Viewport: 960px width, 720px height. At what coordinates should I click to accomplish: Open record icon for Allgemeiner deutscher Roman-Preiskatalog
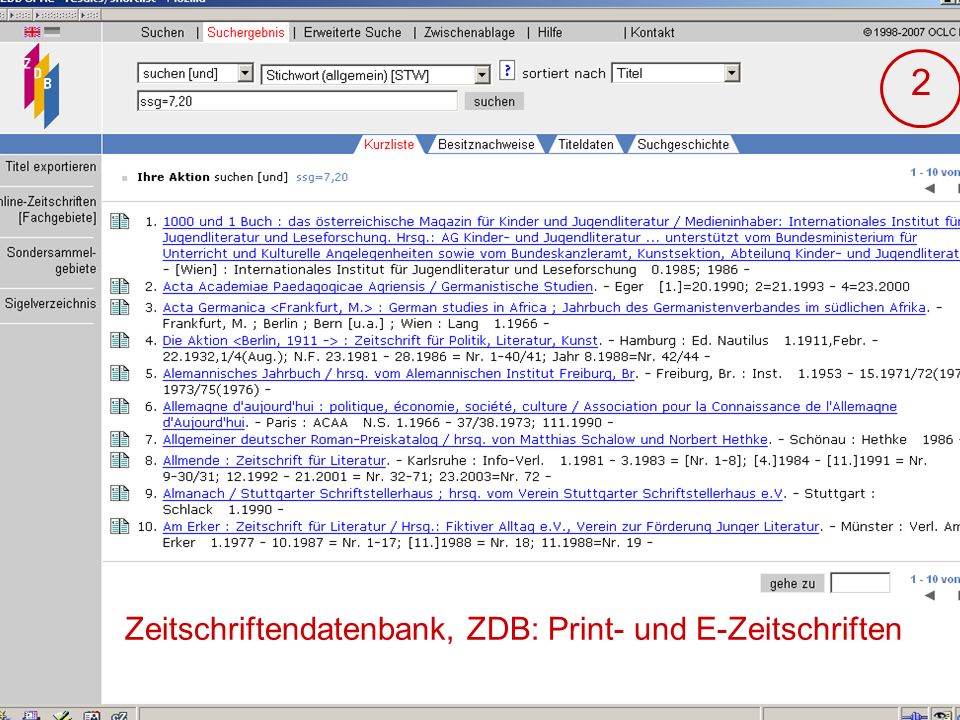[119, 439]
